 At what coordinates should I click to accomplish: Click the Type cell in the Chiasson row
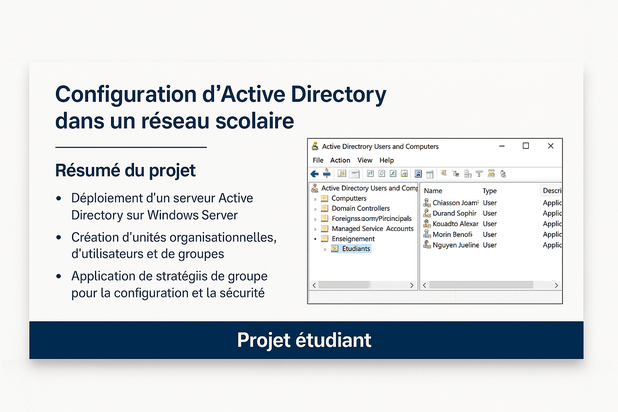coord(490,203)
